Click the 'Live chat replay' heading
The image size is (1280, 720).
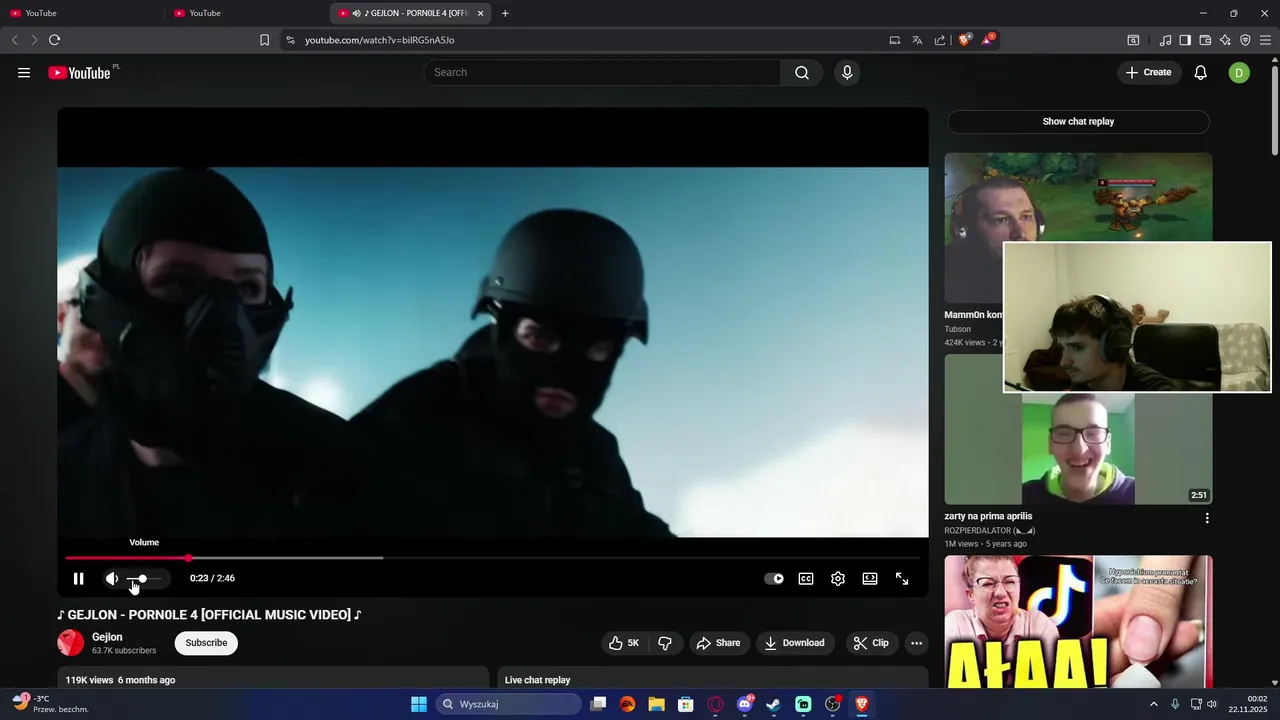point(537,680)
